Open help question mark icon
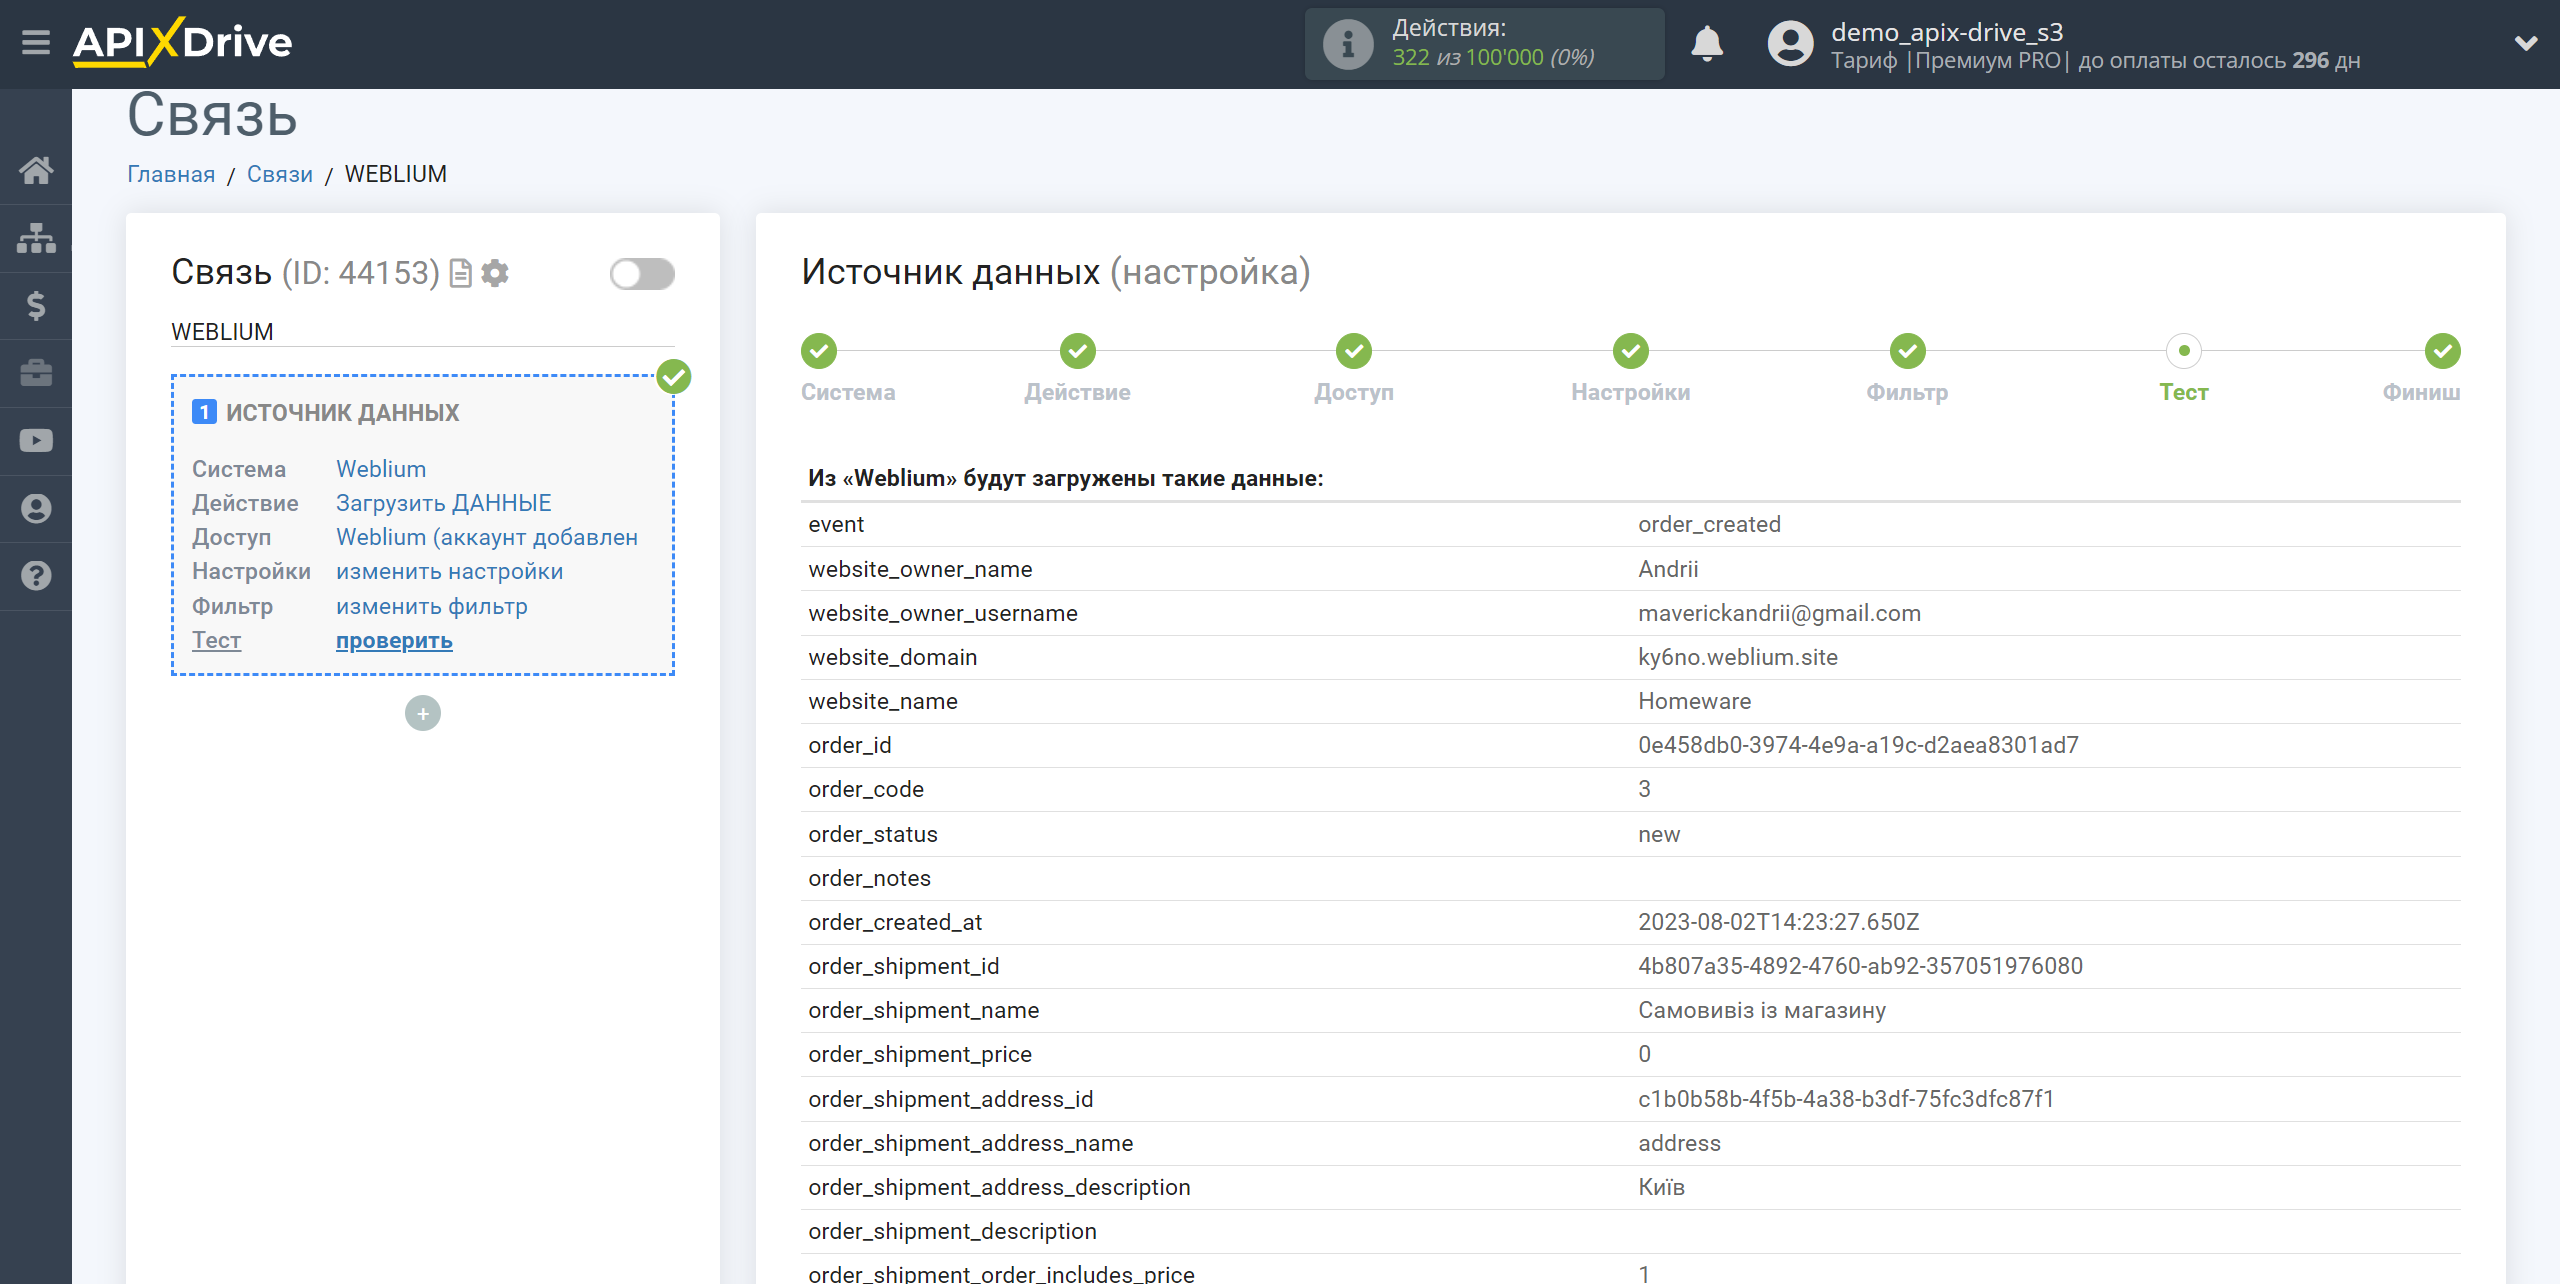Screen dimensions: 2560x1284 (36, 576)
